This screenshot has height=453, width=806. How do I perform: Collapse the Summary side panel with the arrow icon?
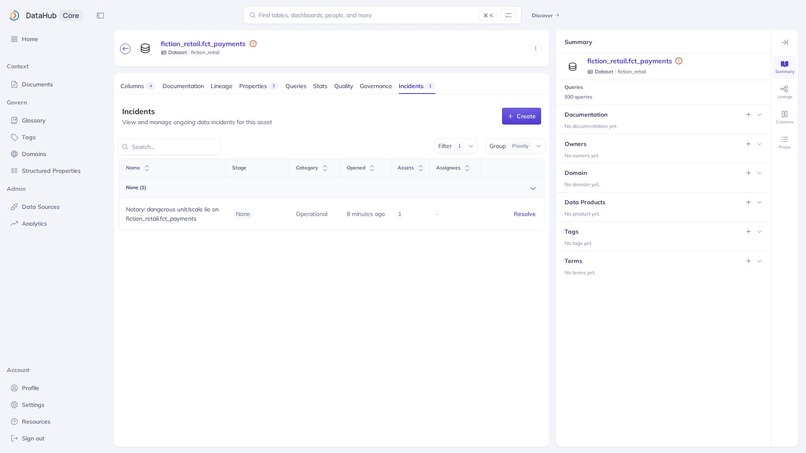(784, 42)
